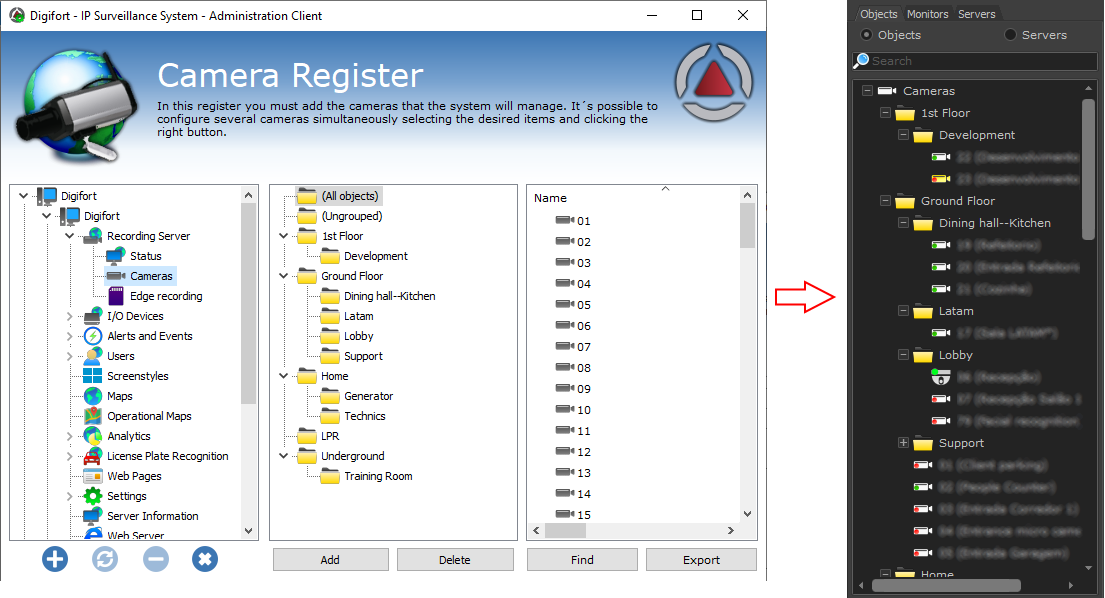Viewport: 1105px width, 598px height.
Task: Click the dome camera icon under Lobby
Action: click(x=941, y=378)
